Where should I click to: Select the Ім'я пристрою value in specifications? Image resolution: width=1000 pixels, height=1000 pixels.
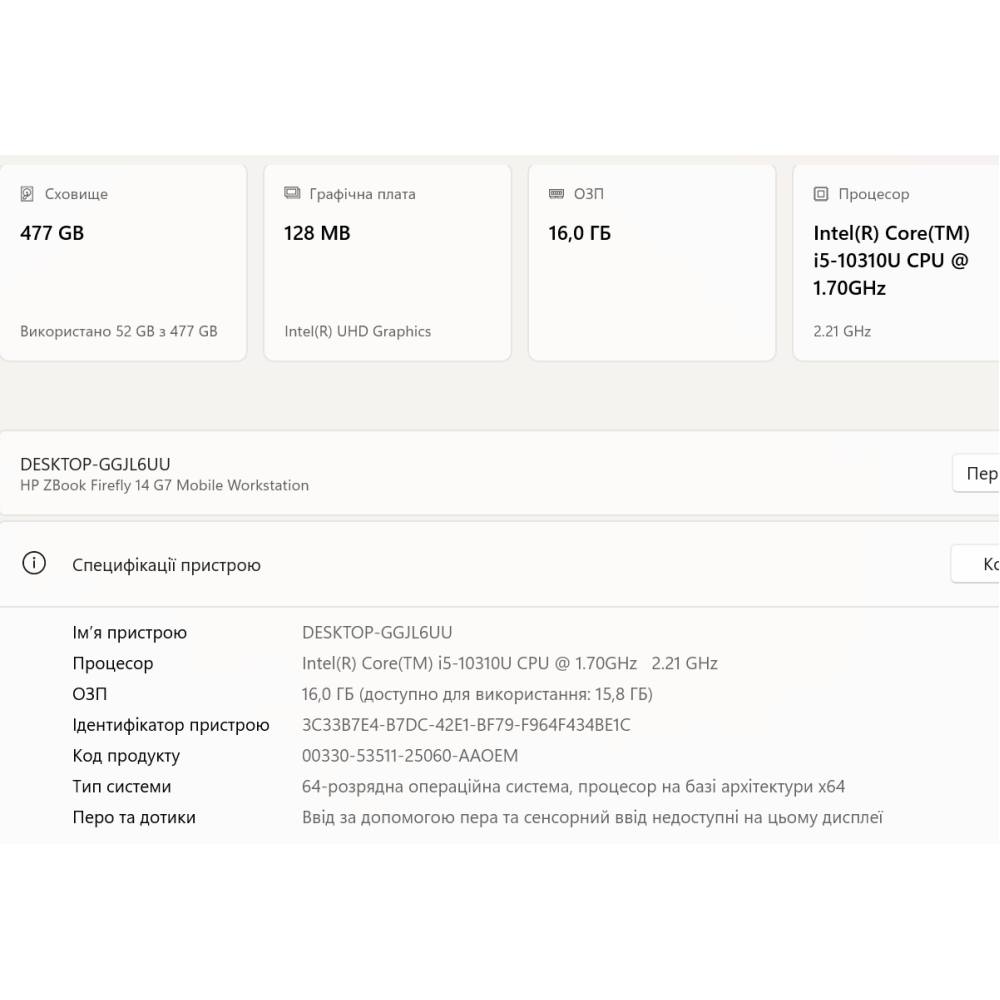pyautogui.click(x=377, y=632)
